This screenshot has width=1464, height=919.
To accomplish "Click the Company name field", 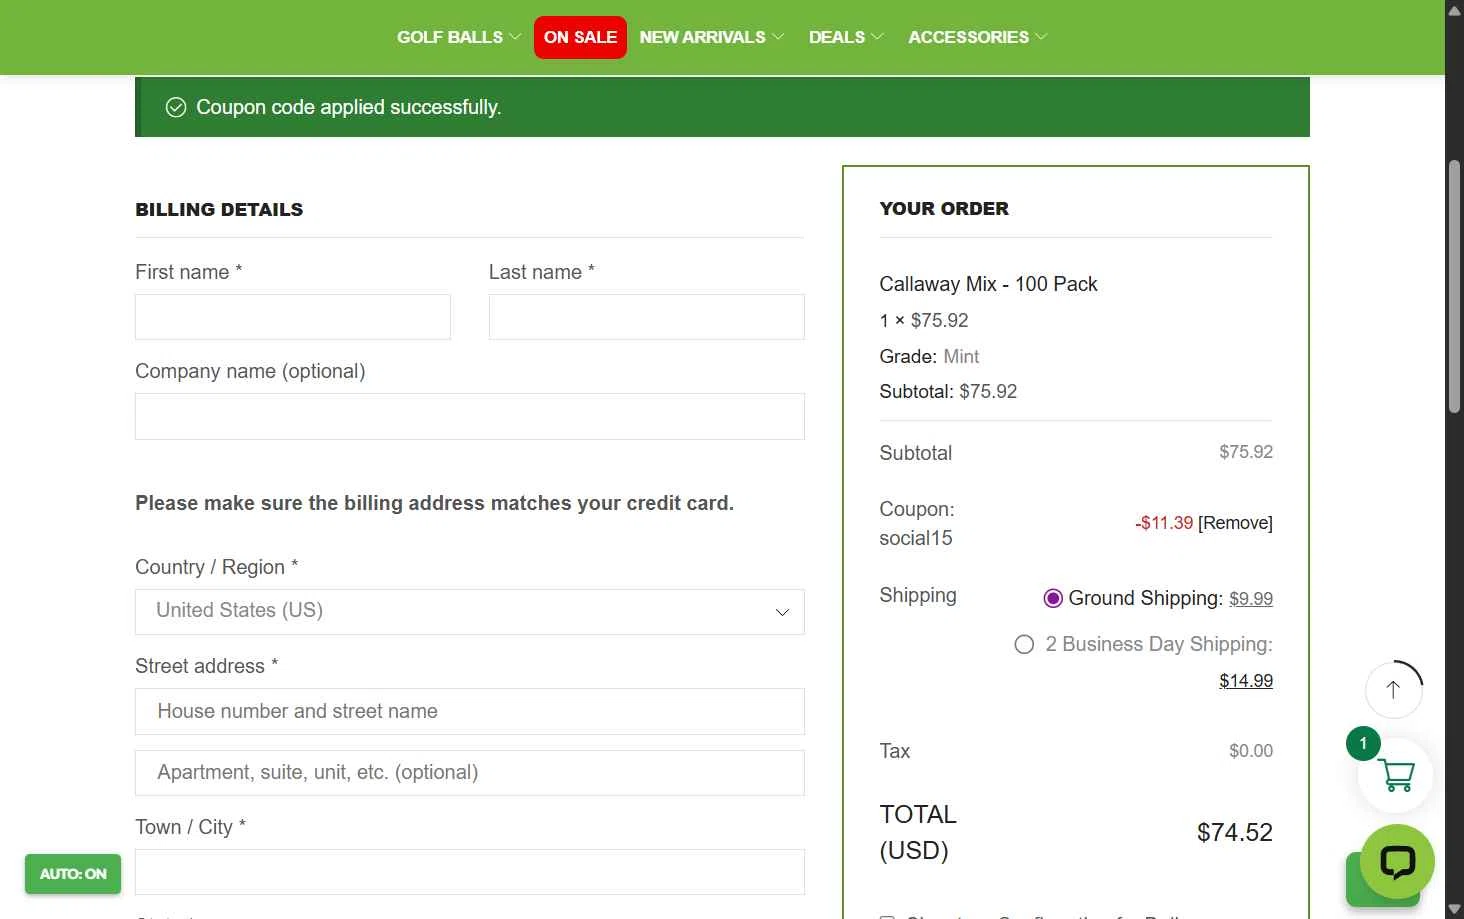I will pos(470,416).
